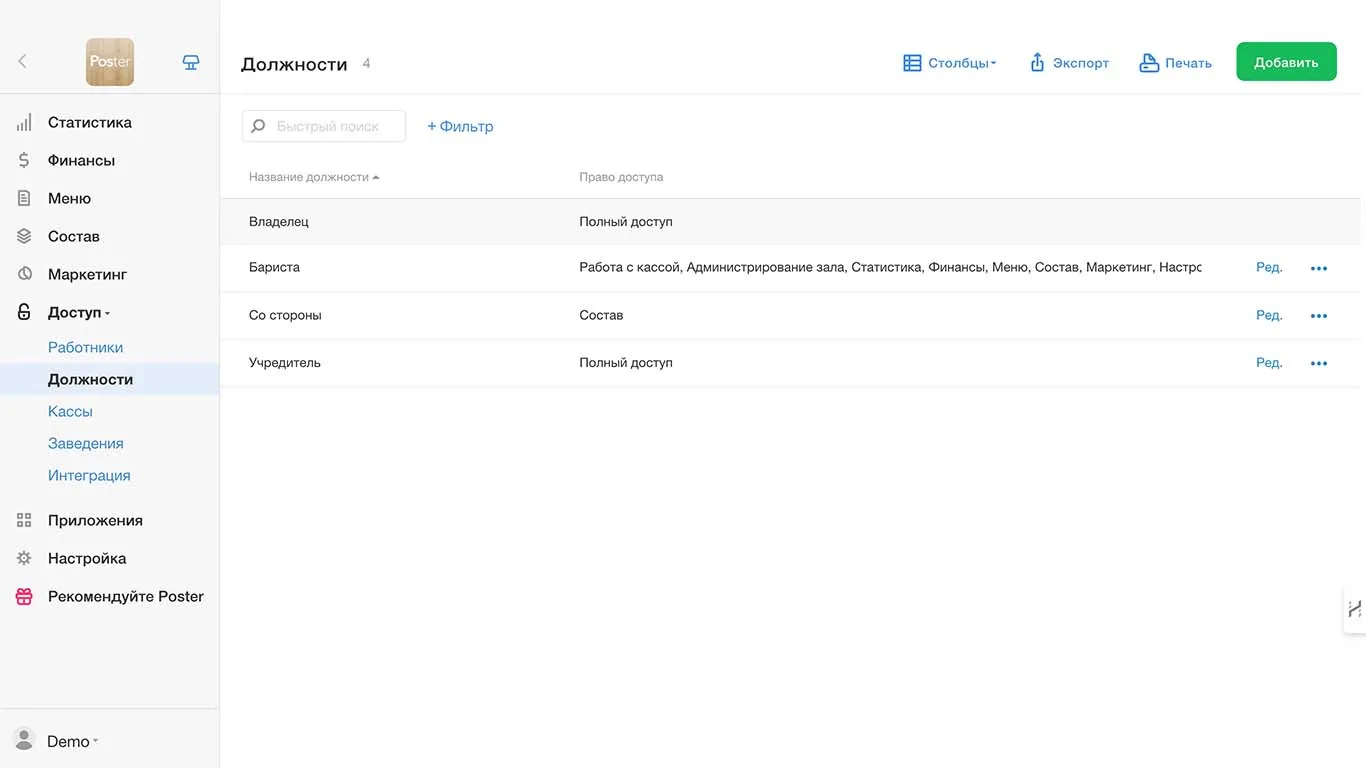The width and height of the screenshot is (1366, 768).
Task: Click the gift icon for Рекомендуйте Poster
Action: [24, 597]
